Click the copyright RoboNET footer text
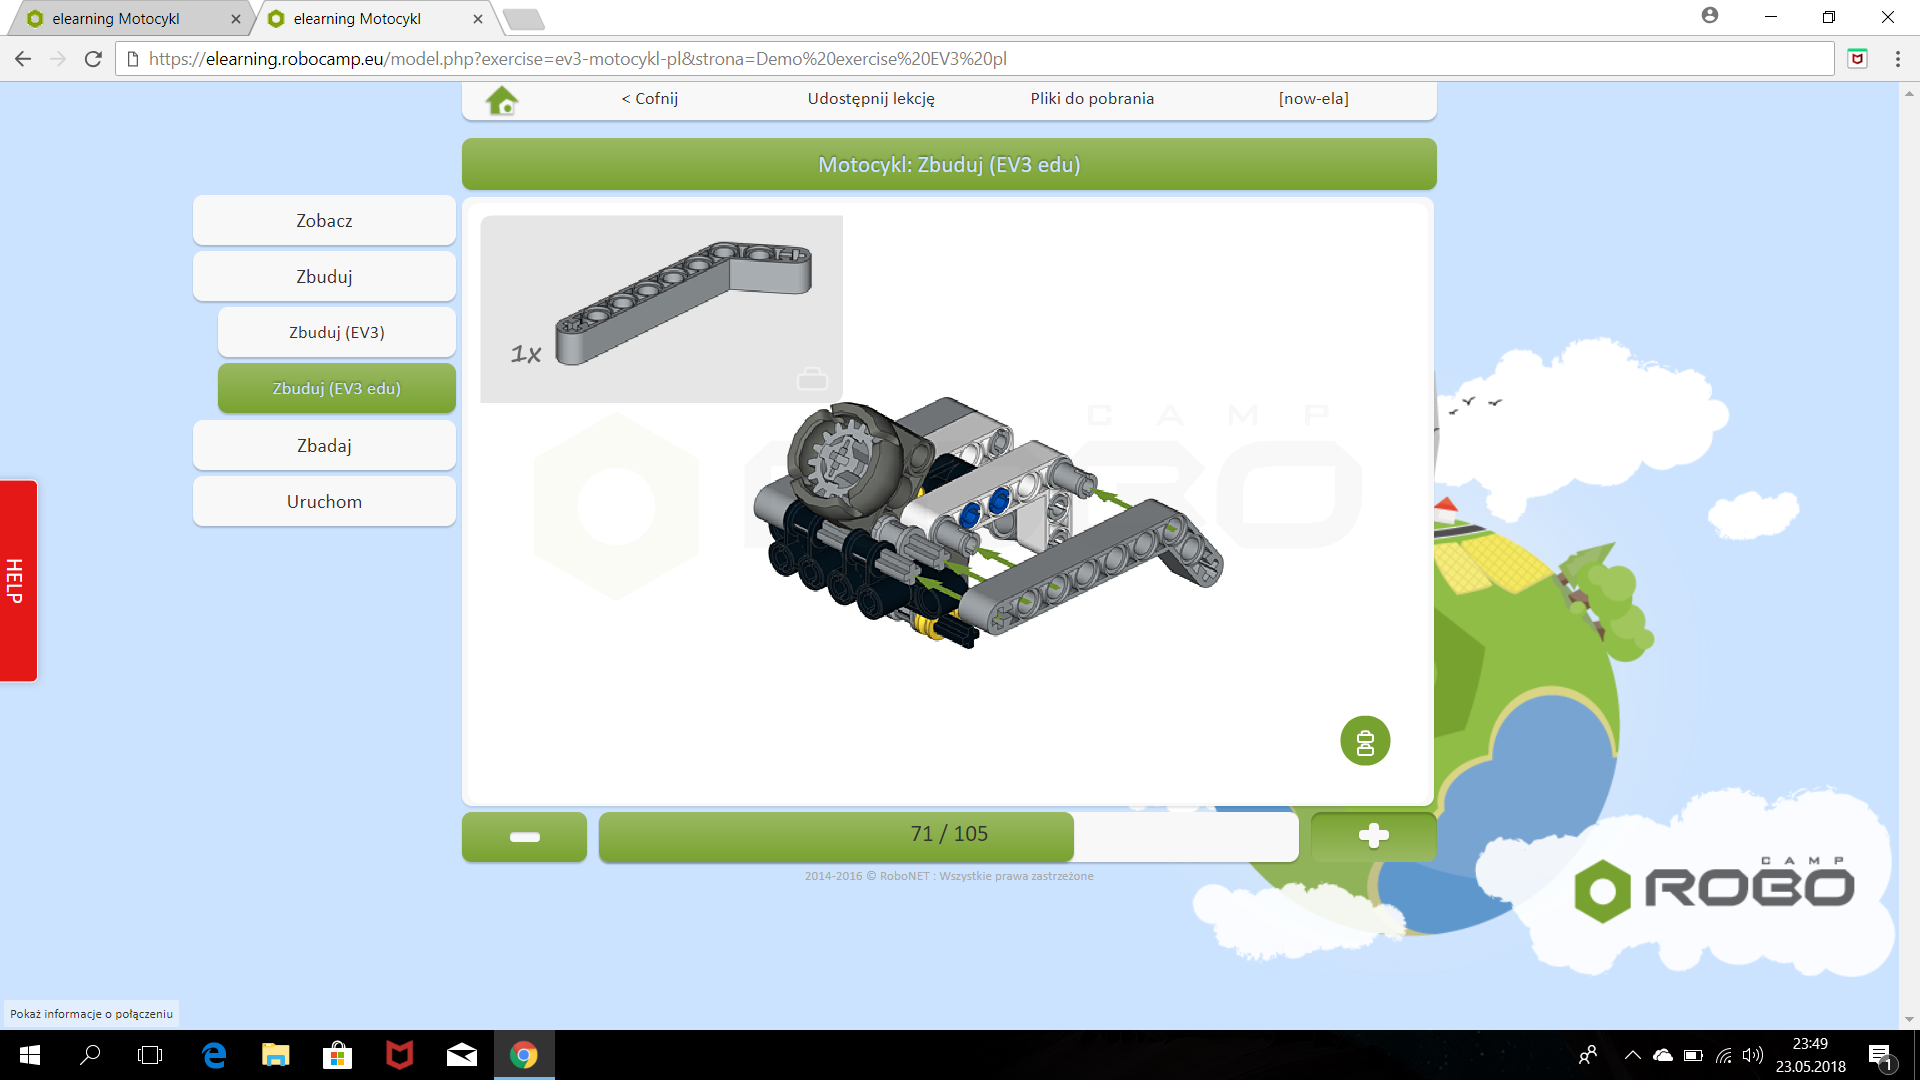This screenshot has height=1080, width=1920. click(x=949, y=876)
